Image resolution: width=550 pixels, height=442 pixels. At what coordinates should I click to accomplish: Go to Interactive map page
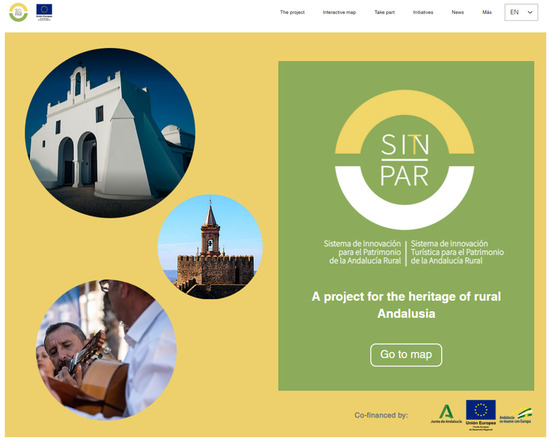tap(339, 12)
